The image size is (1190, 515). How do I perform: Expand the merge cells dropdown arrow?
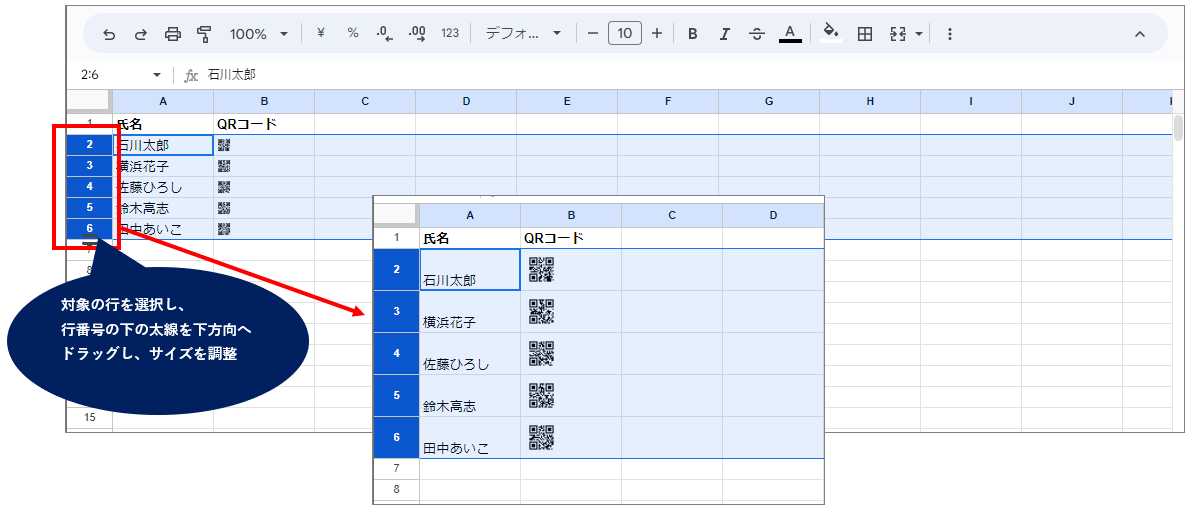919,34
